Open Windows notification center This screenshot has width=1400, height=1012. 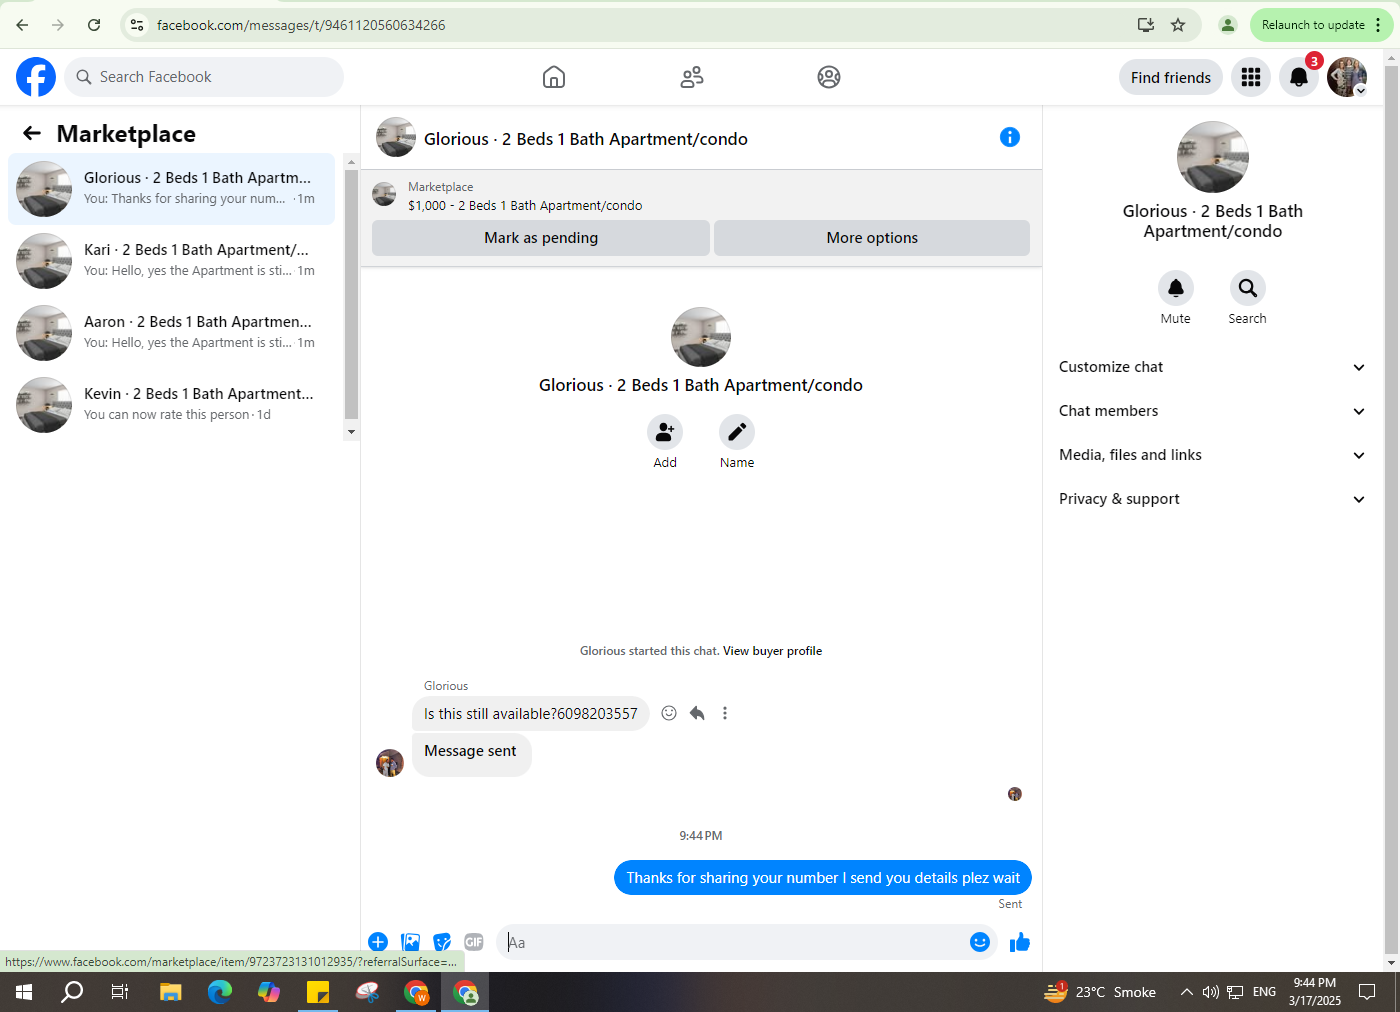point(1367,992)
